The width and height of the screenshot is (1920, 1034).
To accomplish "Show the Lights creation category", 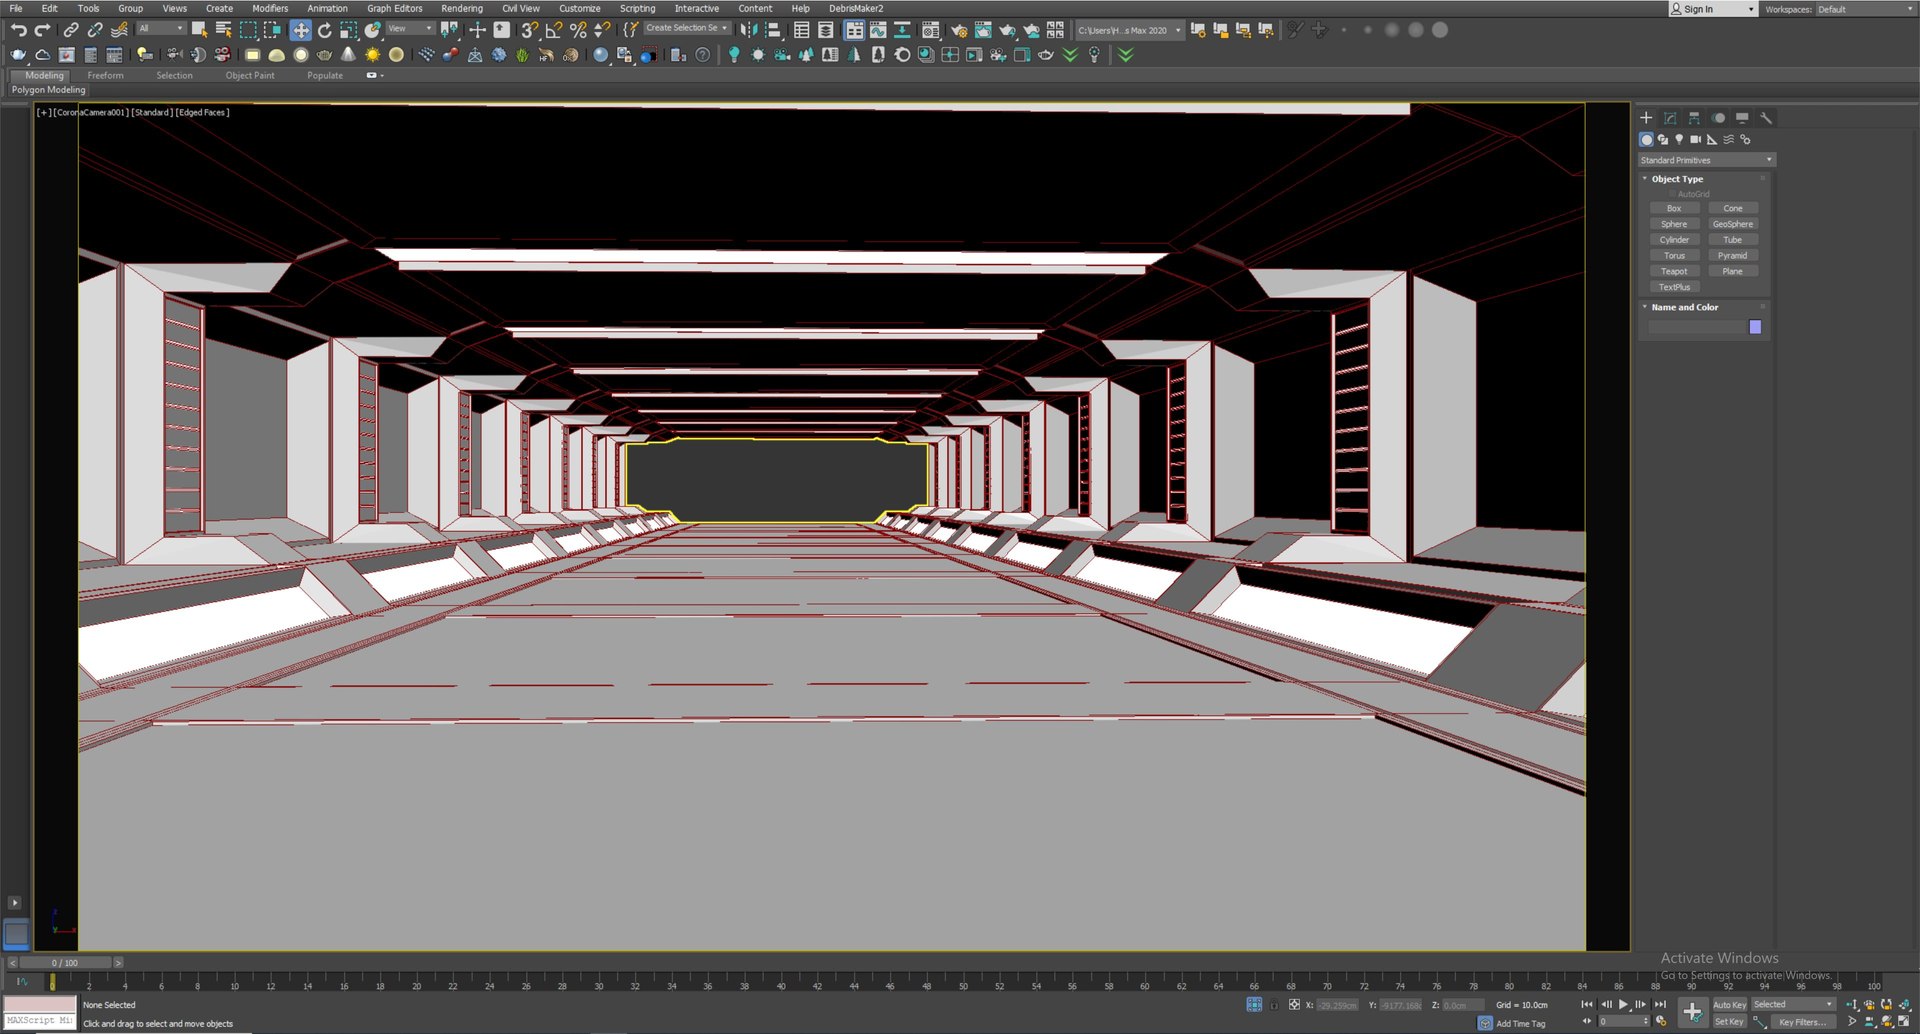I will coord(1679,140).
